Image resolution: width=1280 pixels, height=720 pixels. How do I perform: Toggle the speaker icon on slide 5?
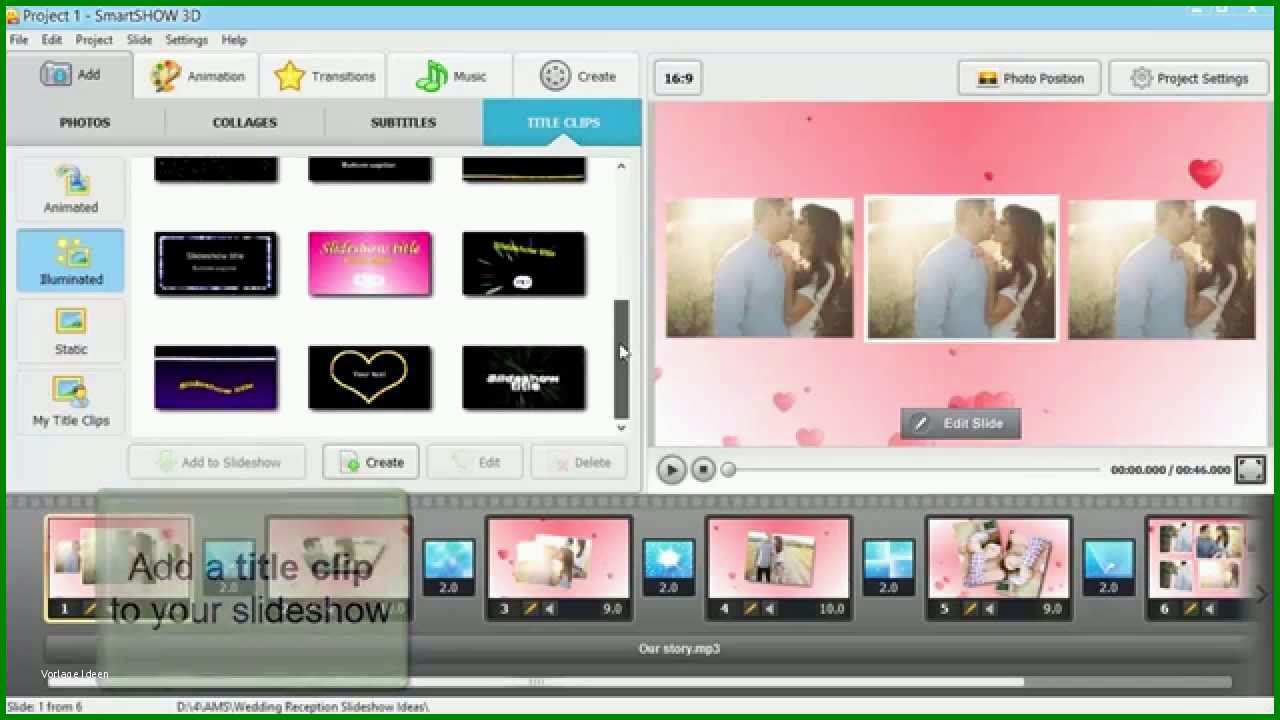tap(990, 608)
